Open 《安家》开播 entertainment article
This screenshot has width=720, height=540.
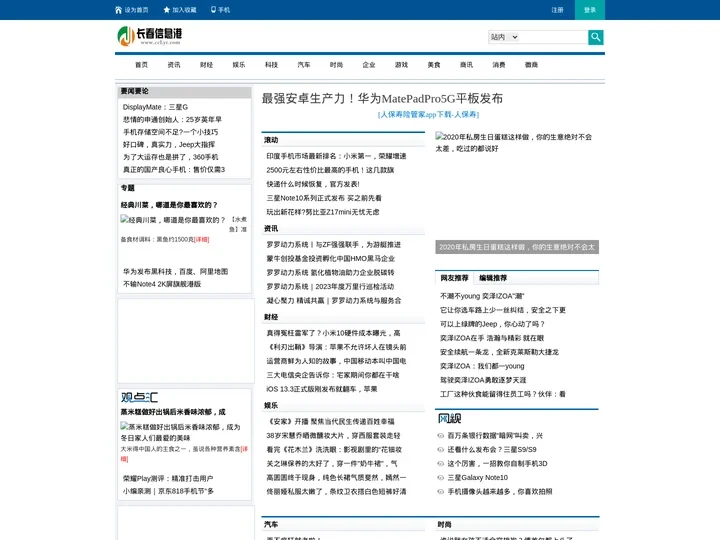coord(329,422)
